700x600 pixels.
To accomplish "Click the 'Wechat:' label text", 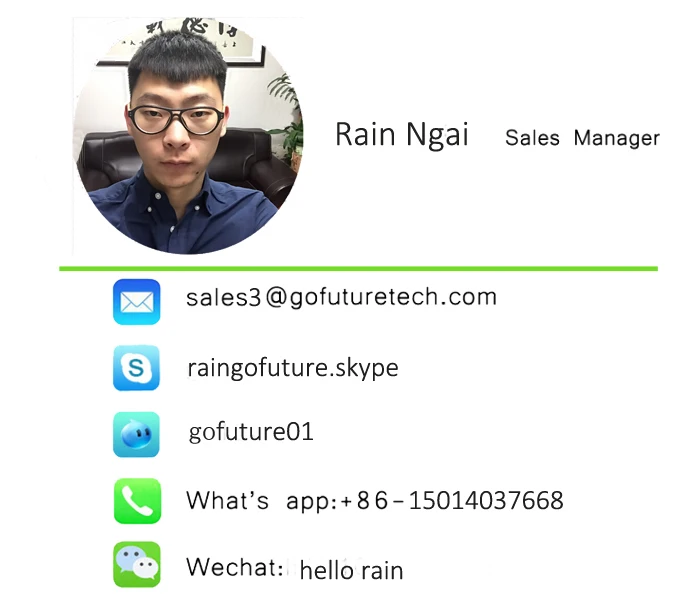I will click(x=234, y=567).
